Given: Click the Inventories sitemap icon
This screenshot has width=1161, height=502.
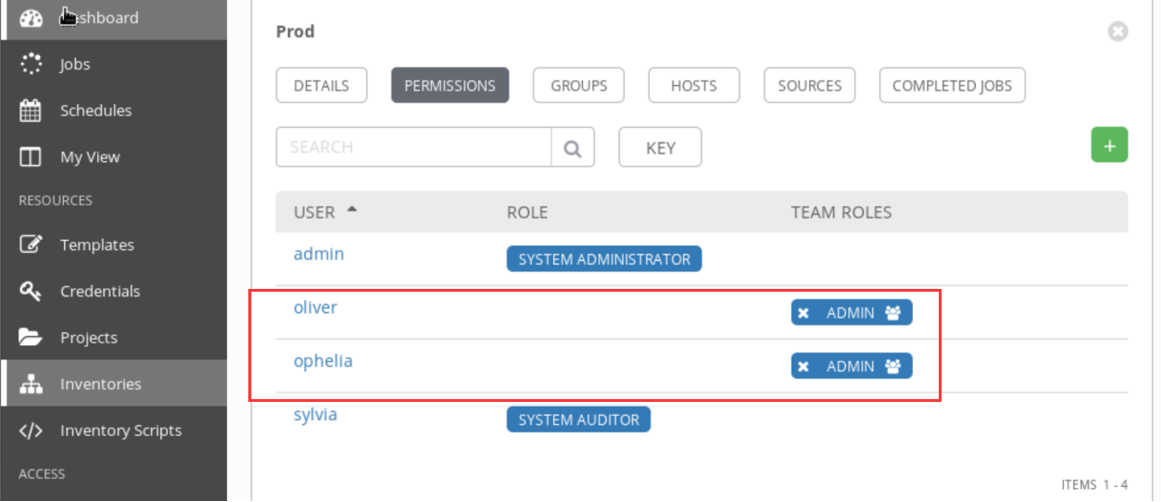Looking at the screenshot, I should [x=30, y=384].
